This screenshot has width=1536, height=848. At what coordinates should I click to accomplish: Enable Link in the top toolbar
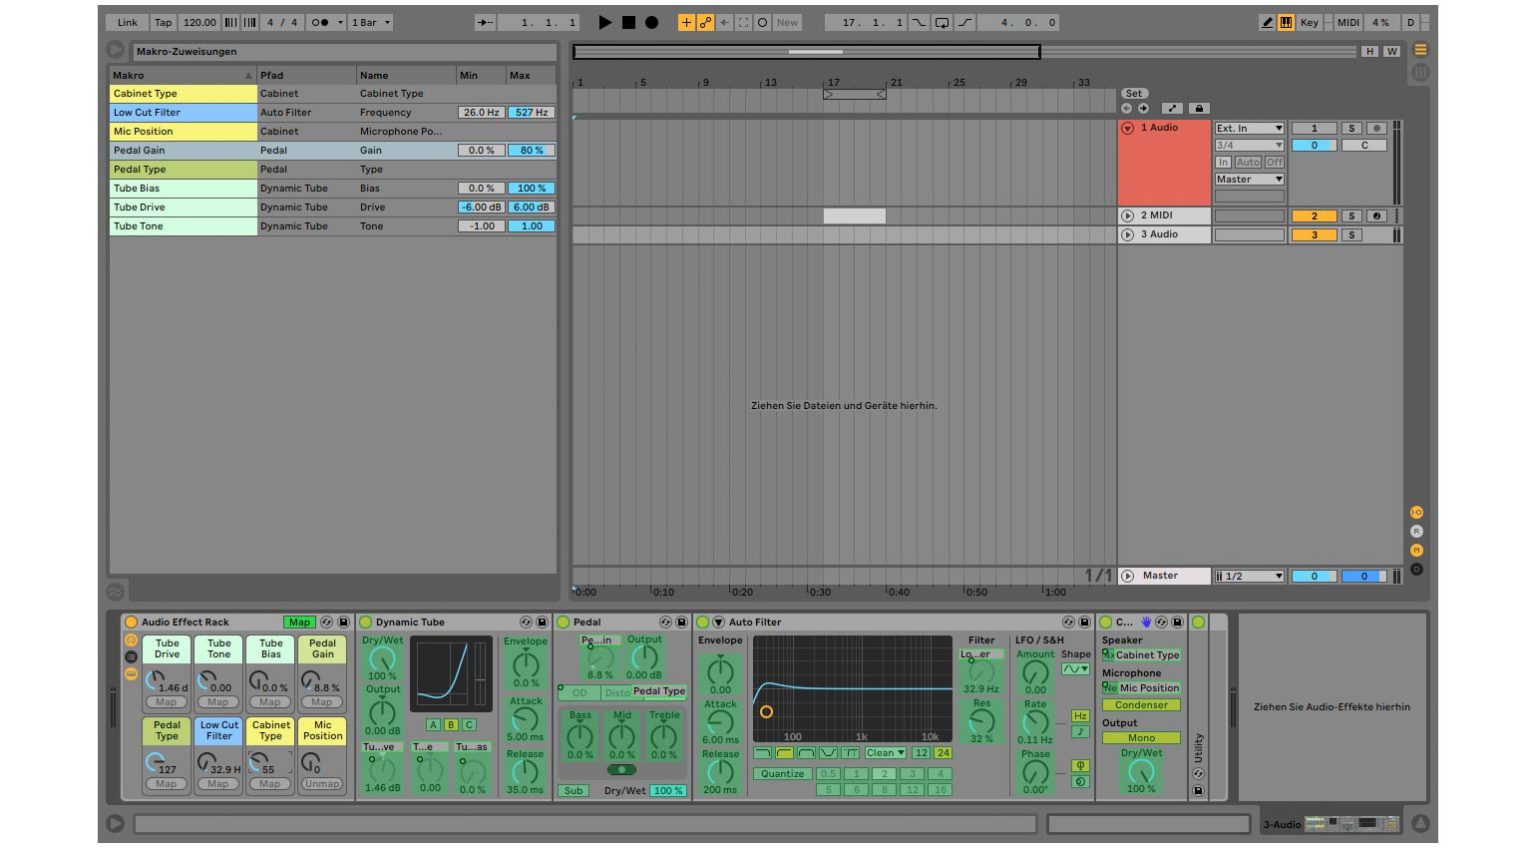click(x=127, y=22)
